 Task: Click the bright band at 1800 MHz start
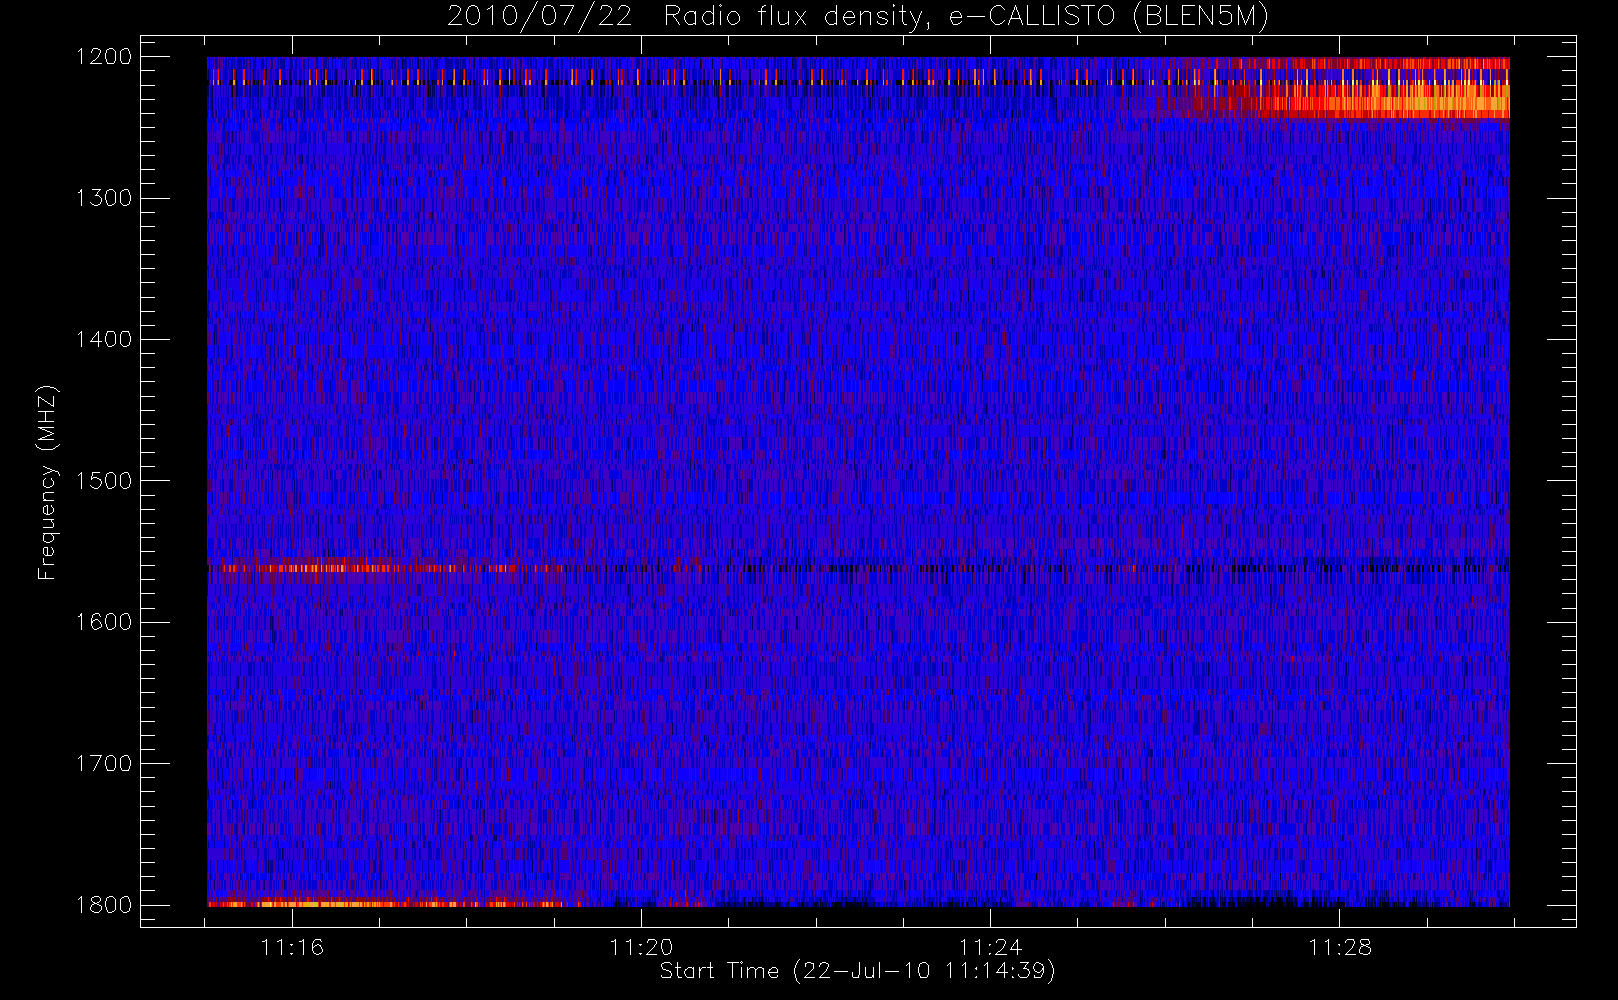[x=385, y=904]
